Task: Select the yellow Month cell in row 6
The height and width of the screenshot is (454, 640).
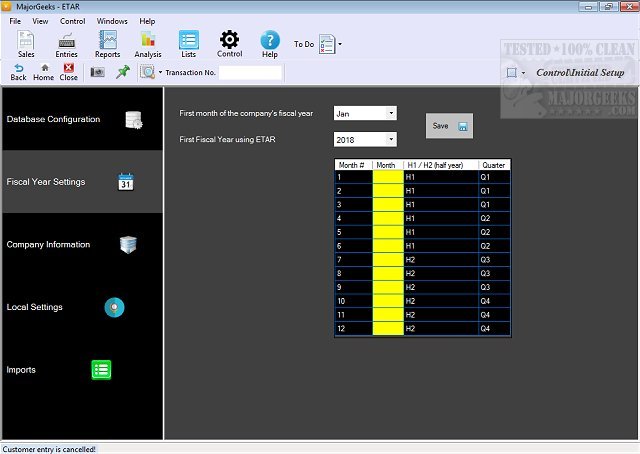Action: click(x=388, y=246)
